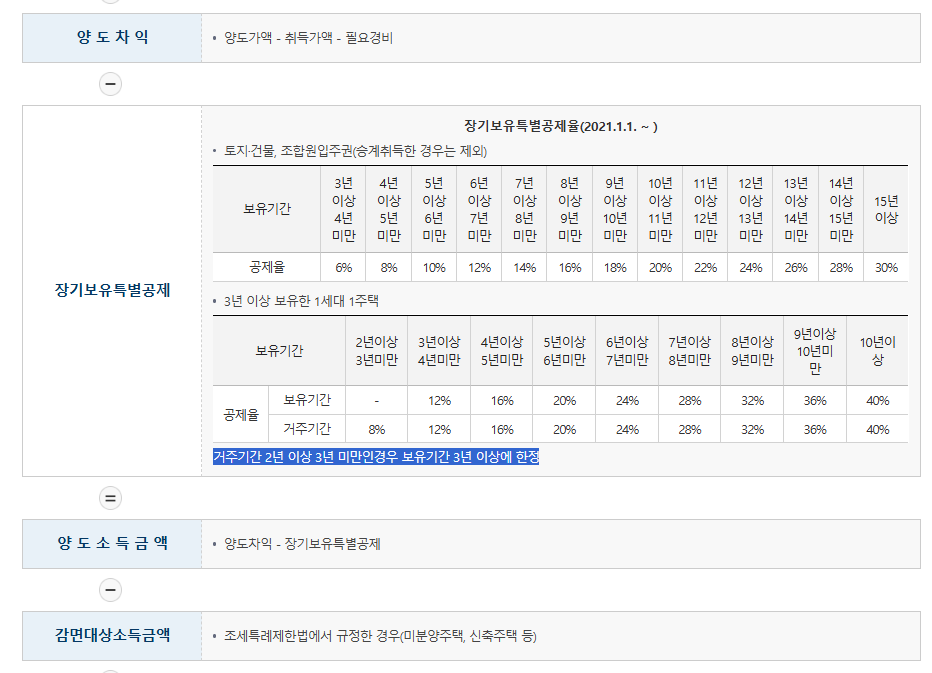Click 14년 이상 15년 미만 column header
This screenshot has height=673, width=932.
(x=841, y=209)
